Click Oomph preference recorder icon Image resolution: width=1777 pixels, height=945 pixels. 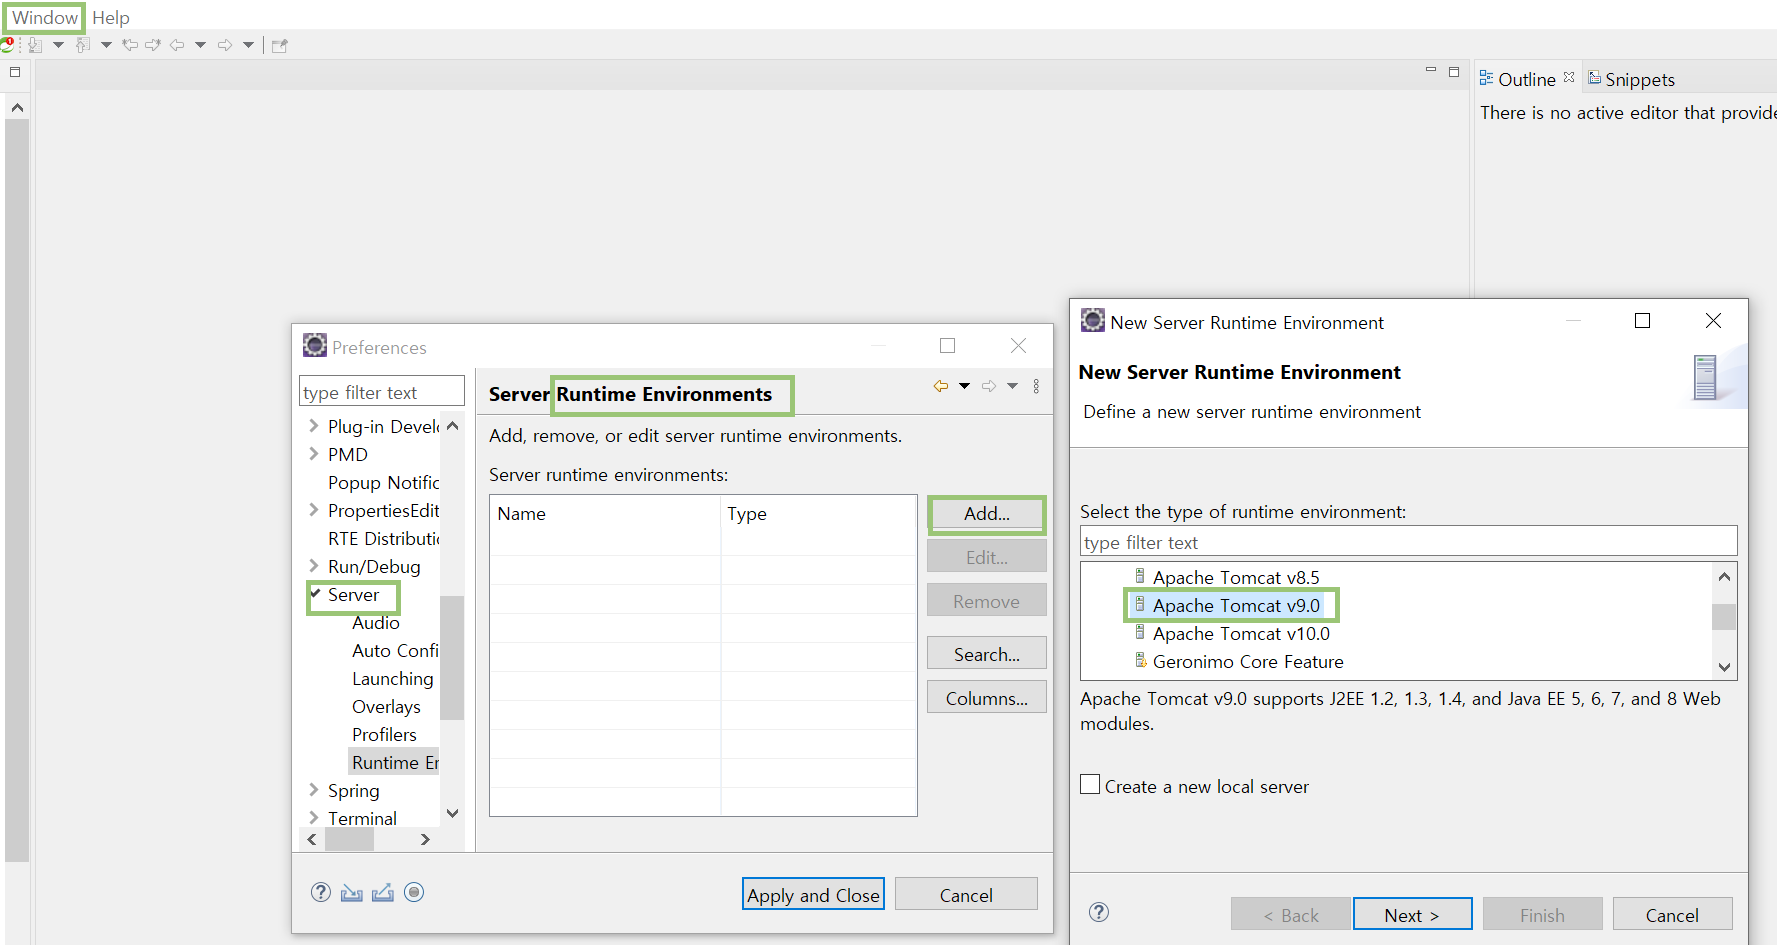click(x=414, y=892)
